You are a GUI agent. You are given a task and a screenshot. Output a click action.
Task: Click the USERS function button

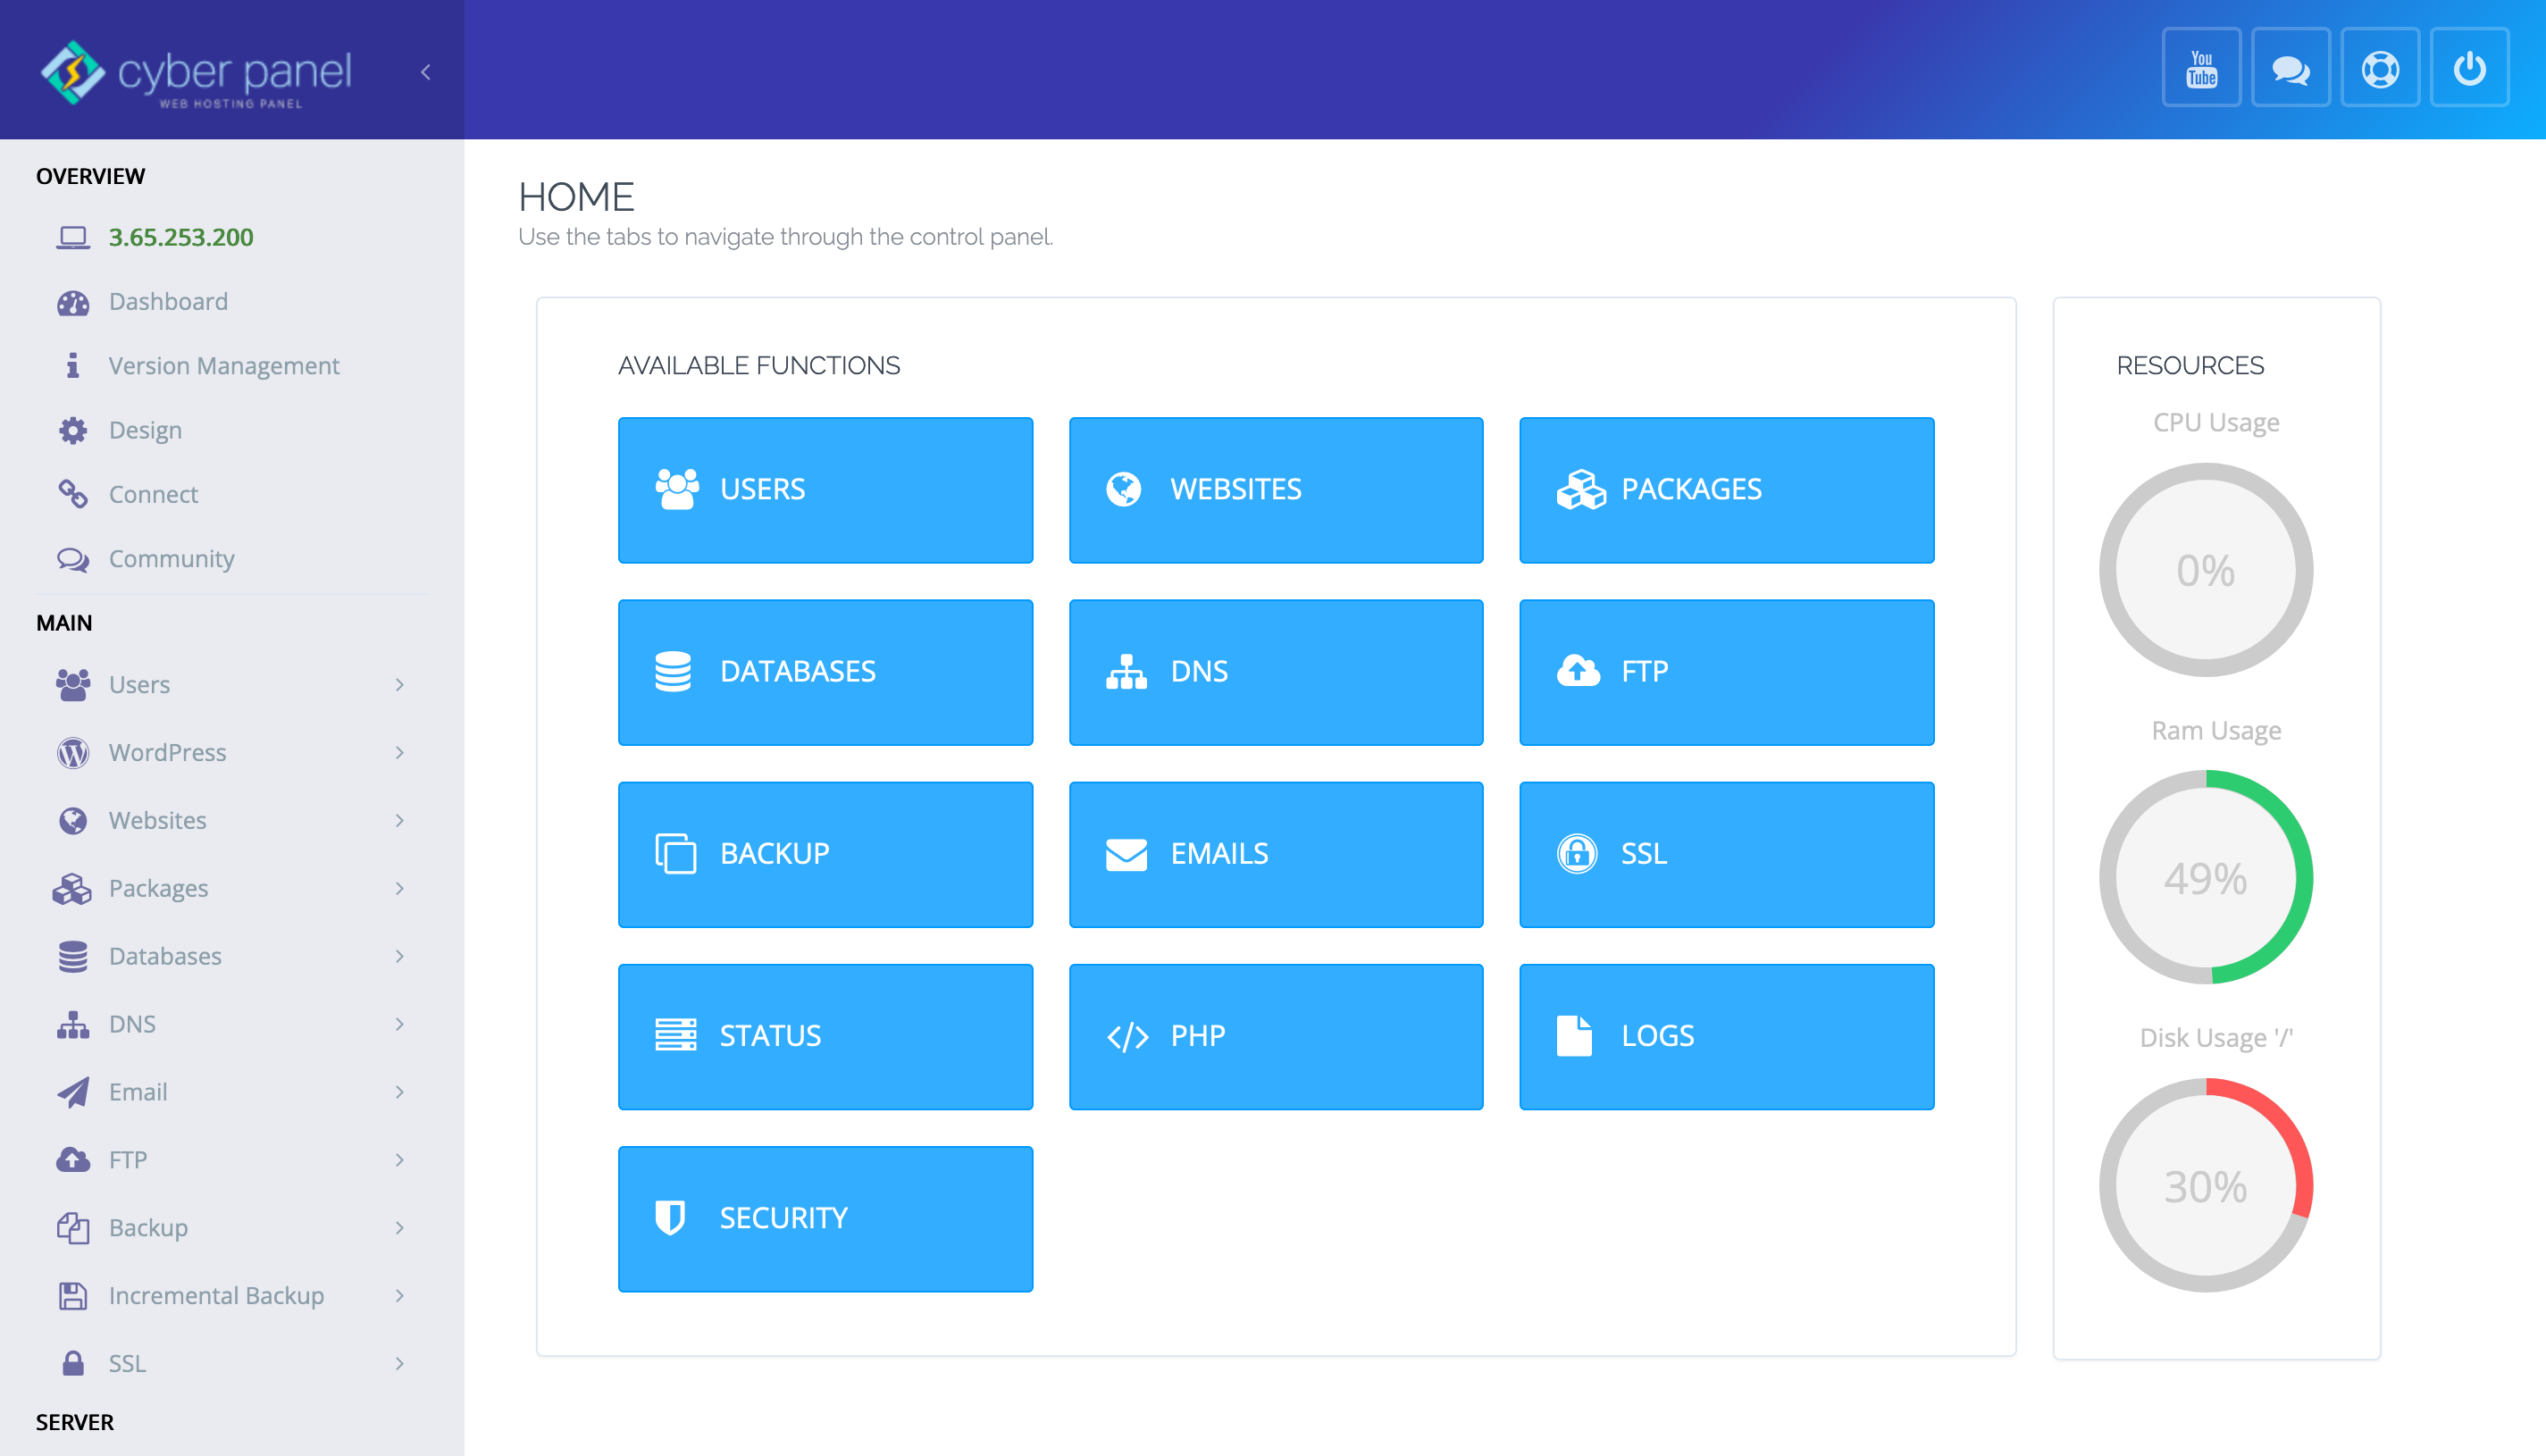pos(825,488)
